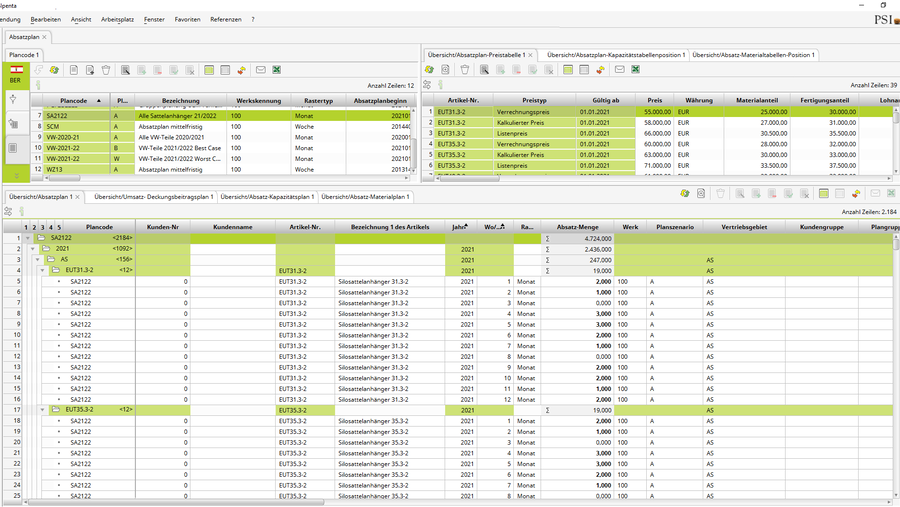This screenshot has width=900, height=507.
Task: Collapse the 2021 tree node
Action: coord(33,249)
